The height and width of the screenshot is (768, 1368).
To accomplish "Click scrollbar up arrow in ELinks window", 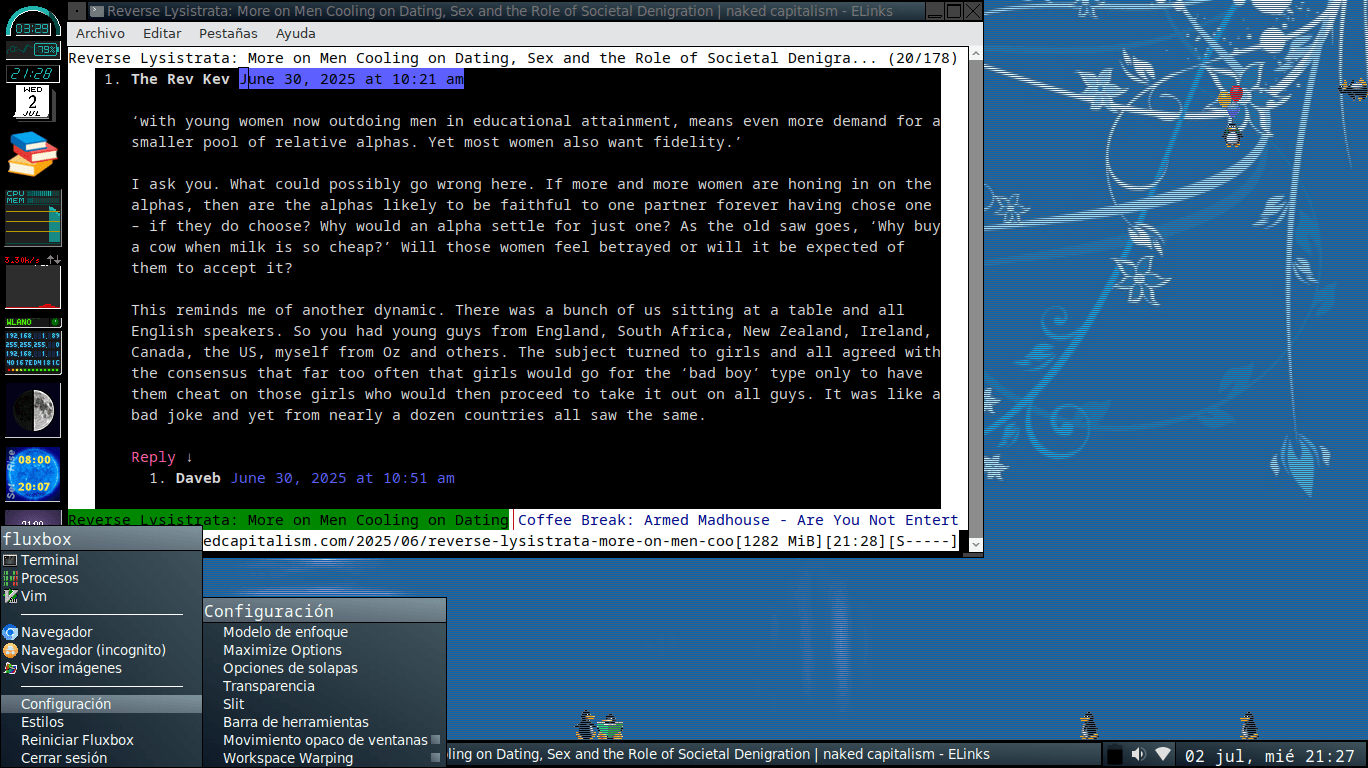I will coord(975,54).
